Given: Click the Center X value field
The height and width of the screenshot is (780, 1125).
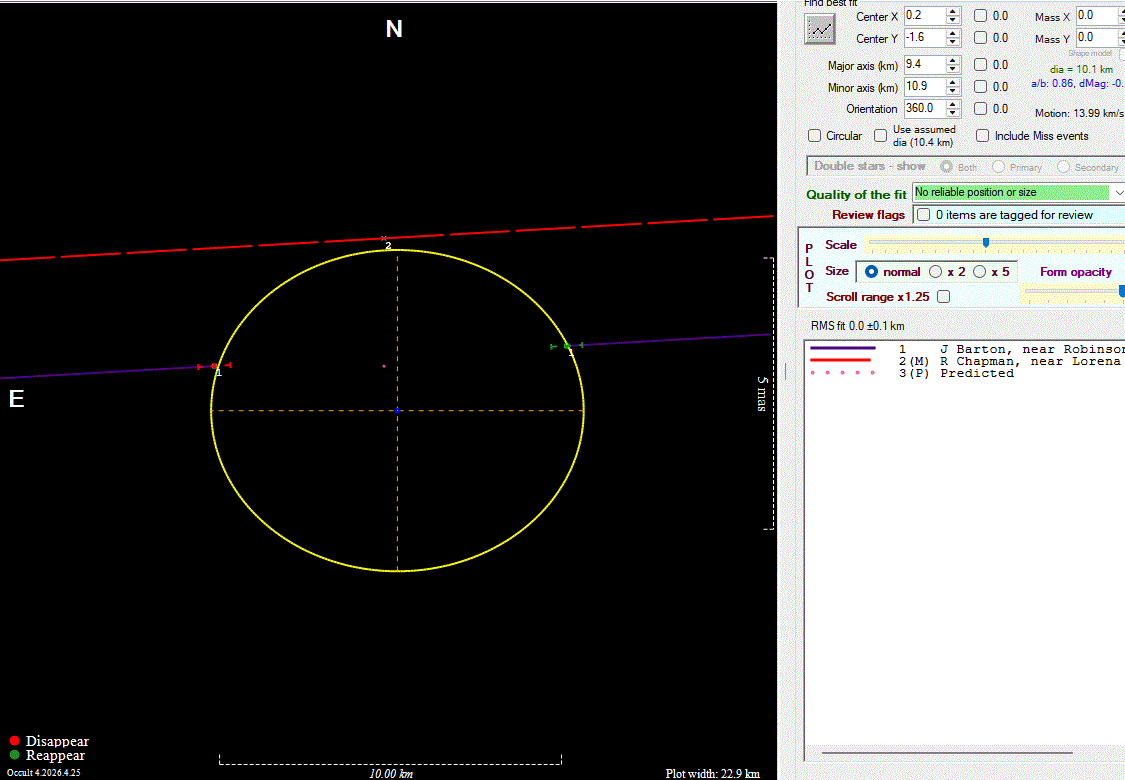Looking at the screenshot, I should click(924, 15).
